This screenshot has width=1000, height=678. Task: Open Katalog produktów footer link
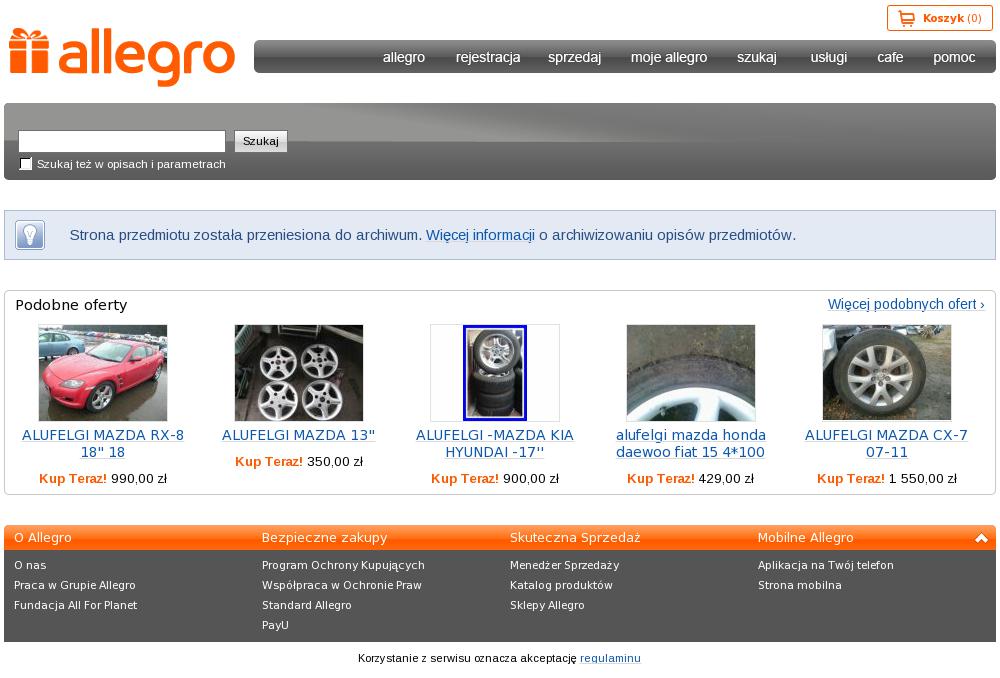[x=561, y=585]
